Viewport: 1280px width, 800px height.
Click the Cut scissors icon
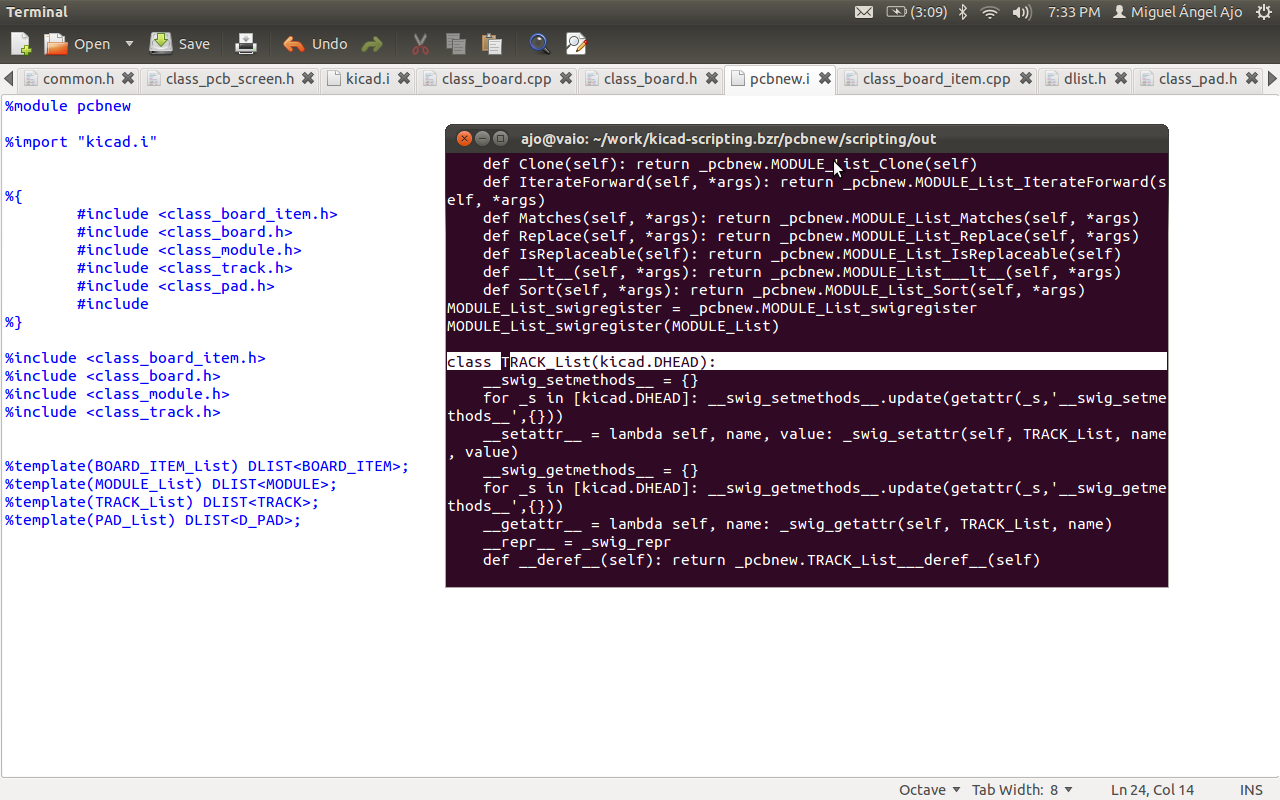pyautogui.click(x=420, y=44)
